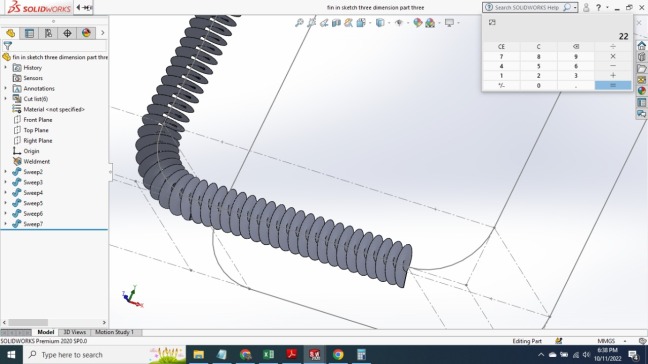Screen dimensions: 648x364
Task: Switch to FeatureManager design tree tab
Action: 10,33
